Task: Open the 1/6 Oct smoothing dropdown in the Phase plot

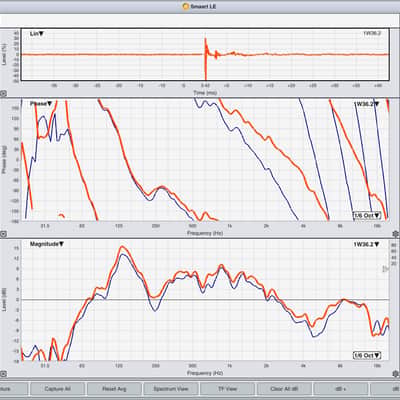Action: click(367, 215)
